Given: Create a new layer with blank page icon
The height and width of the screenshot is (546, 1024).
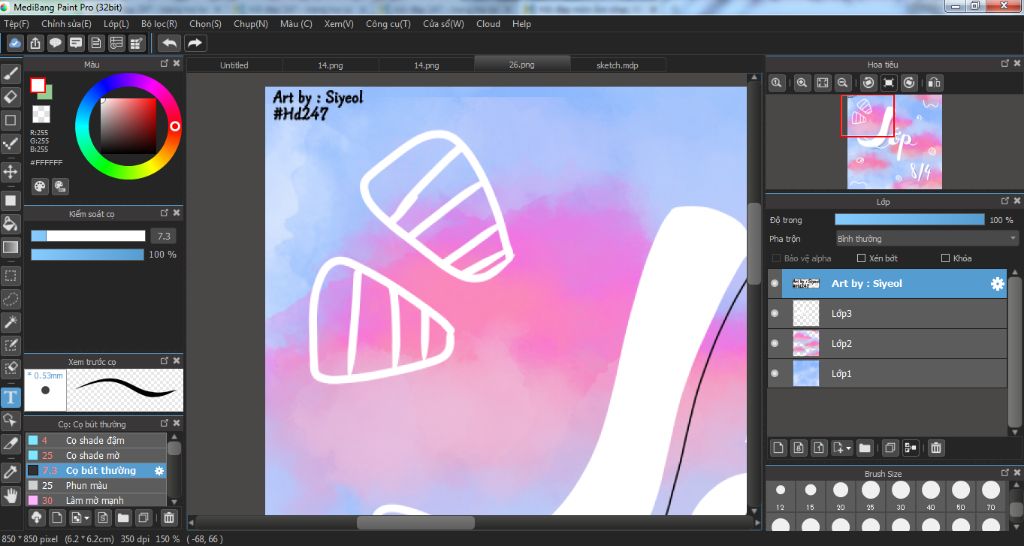Looking at the screenshot, I should tap(778, 448).
